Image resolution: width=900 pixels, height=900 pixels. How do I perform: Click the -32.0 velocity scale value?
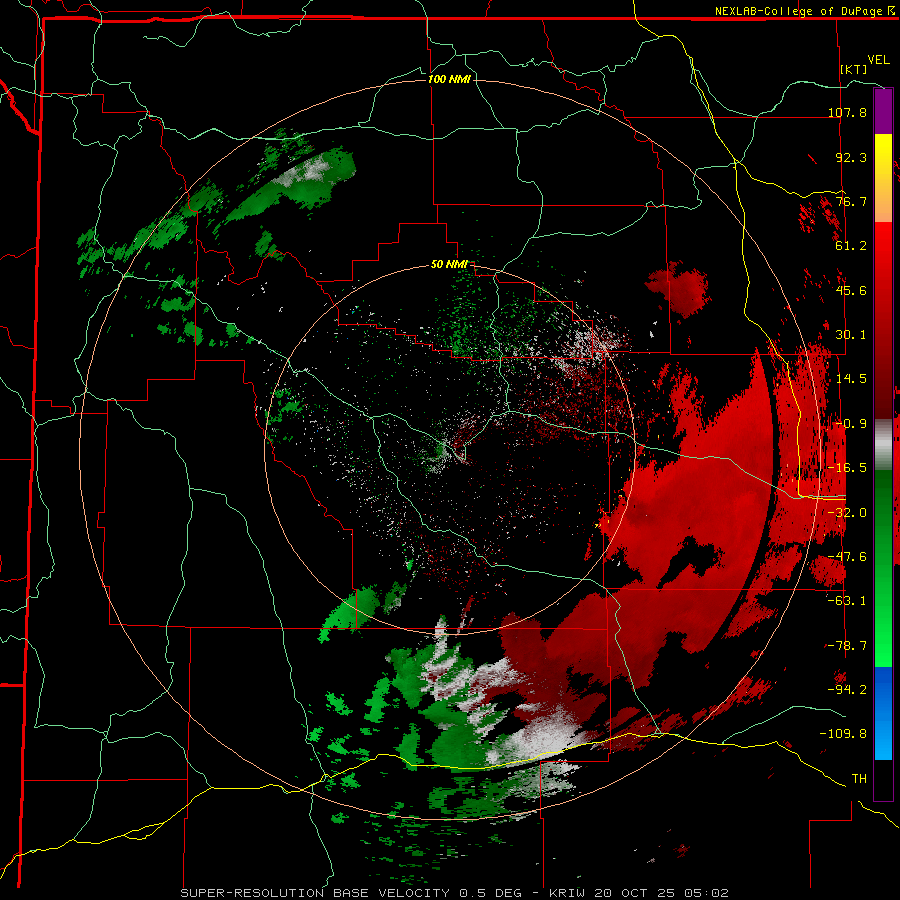(x=848, y=513)
